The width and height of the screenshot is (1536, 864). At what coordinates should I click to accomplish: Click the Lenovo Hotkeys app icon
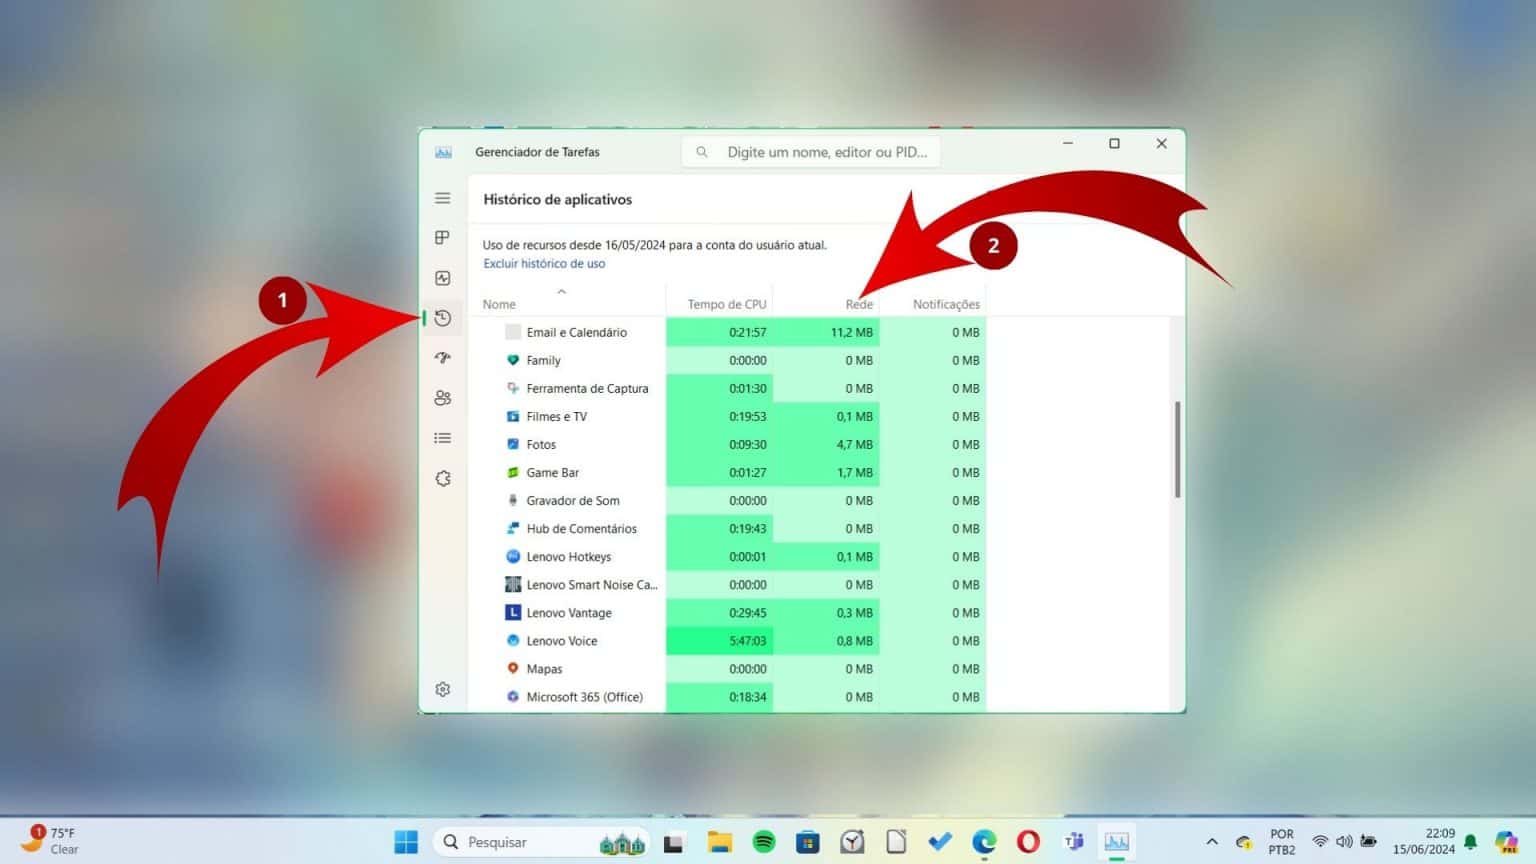click(513, 556)
